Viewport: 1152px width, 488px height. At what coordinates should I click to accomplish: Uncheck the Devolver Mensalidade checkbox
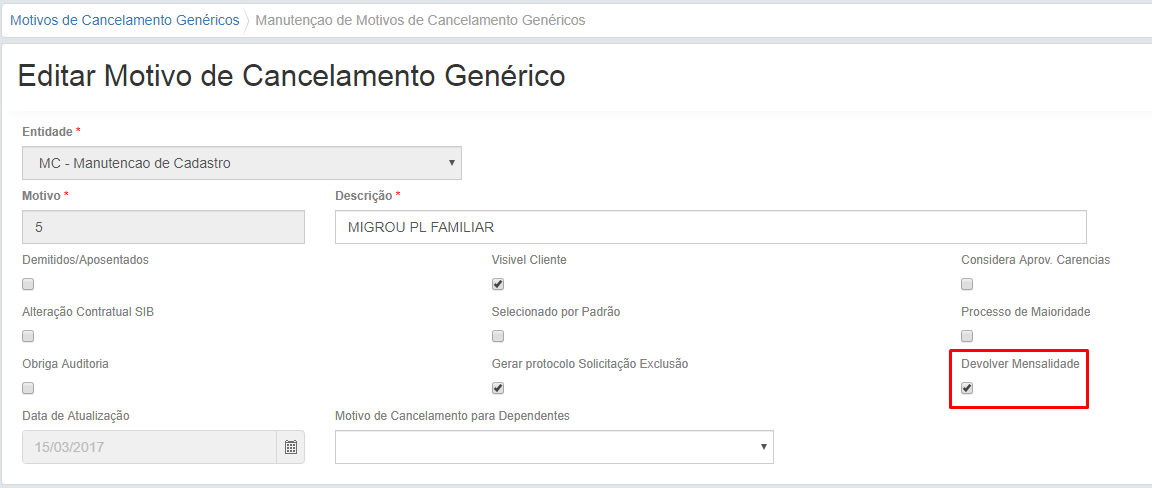(x=967, y=388)
